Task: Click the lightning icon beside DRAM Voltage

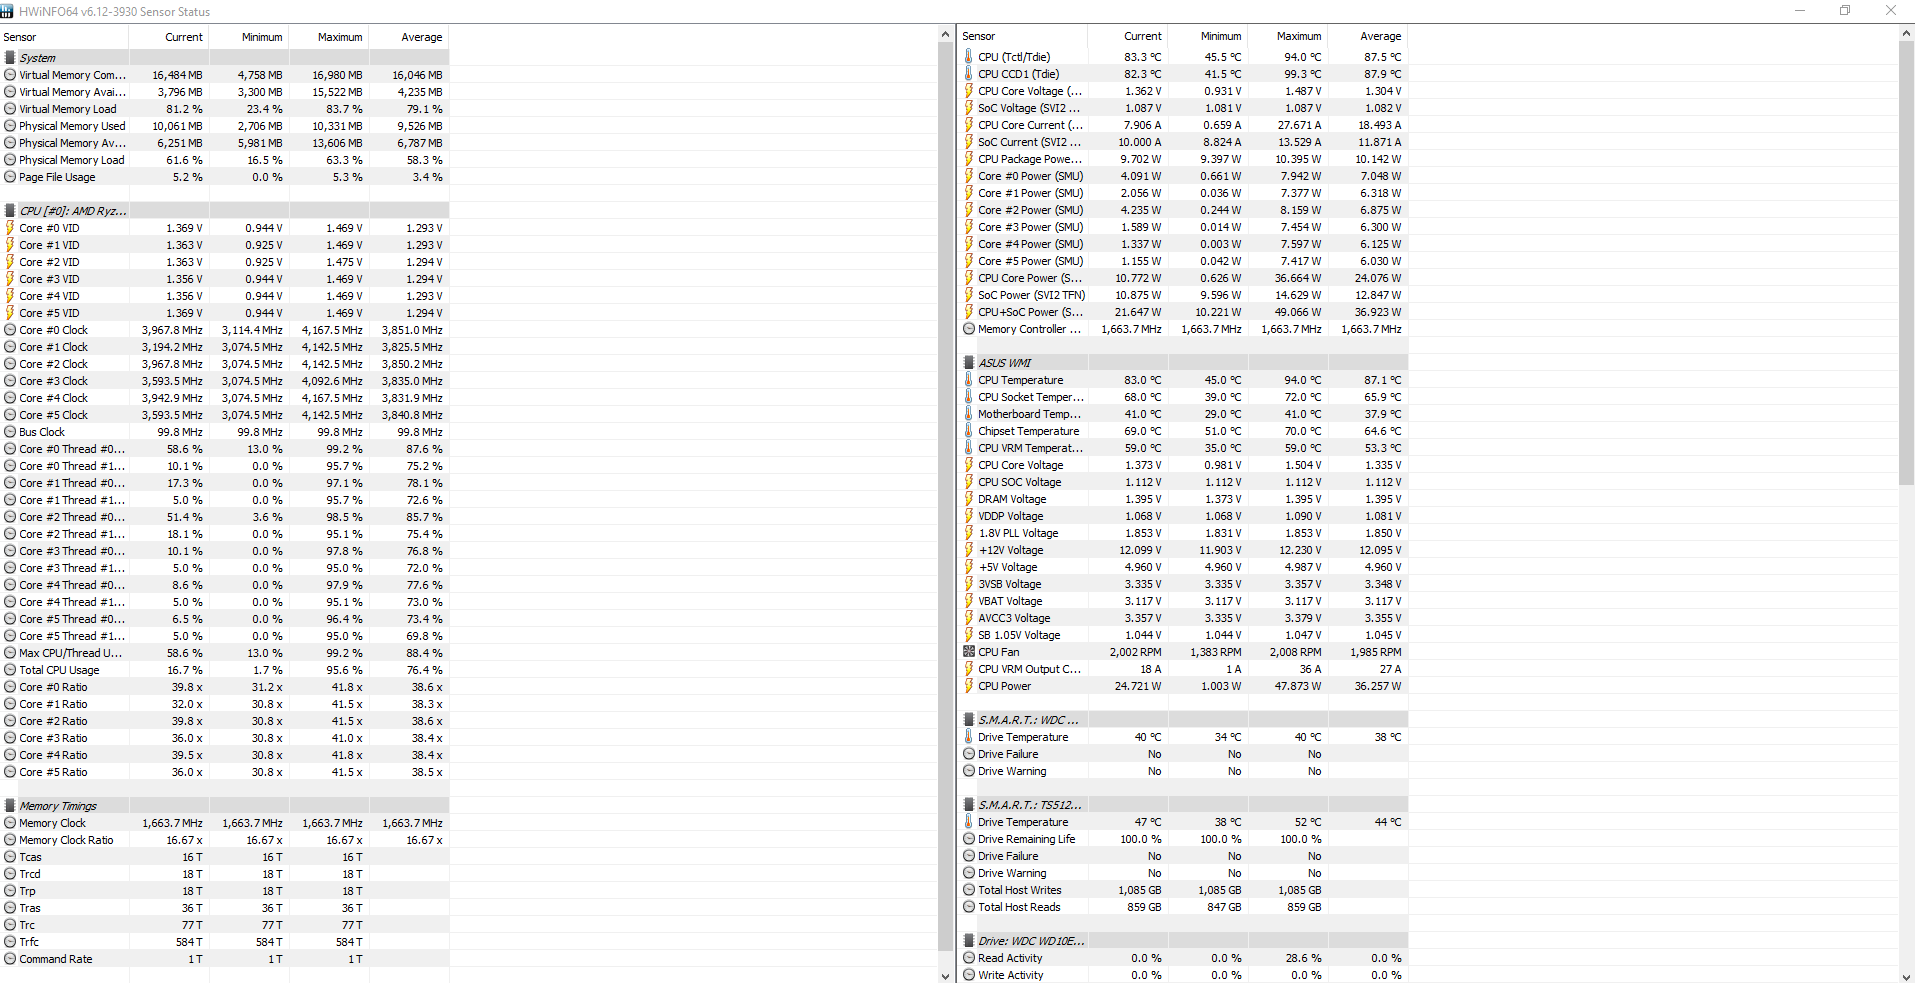Action: pos(968,499)
